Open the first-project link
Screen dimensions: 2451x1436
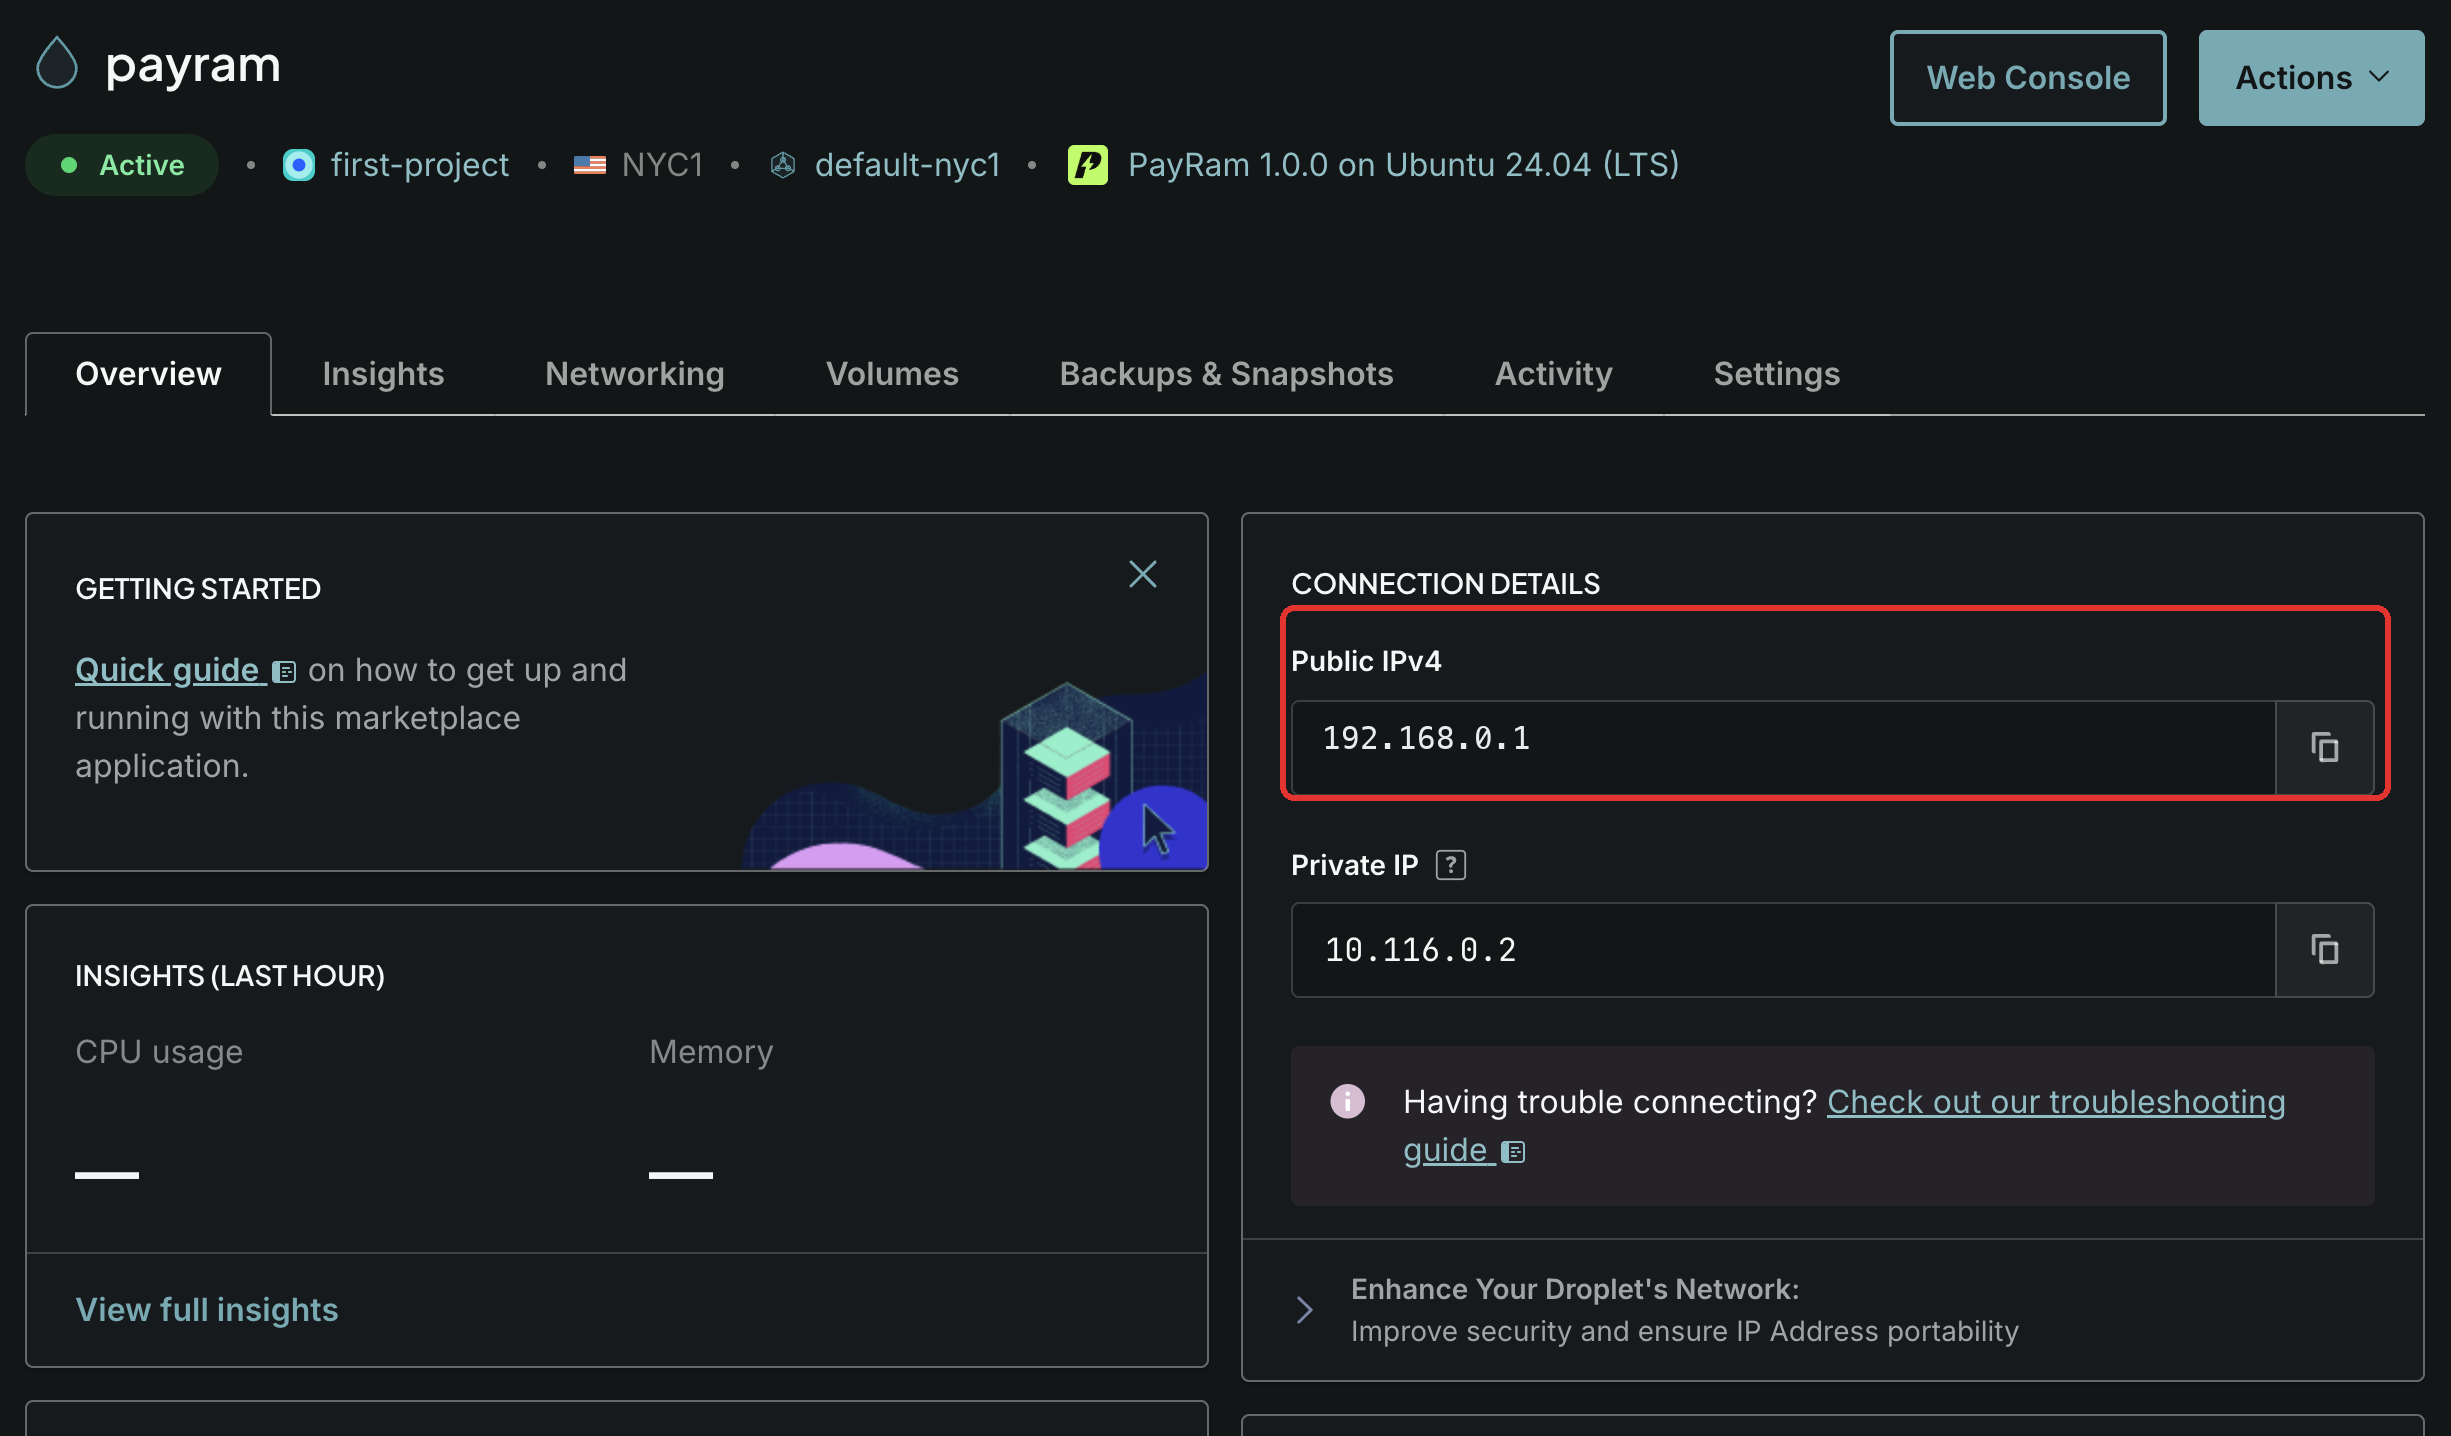click(x=419, y=165)
